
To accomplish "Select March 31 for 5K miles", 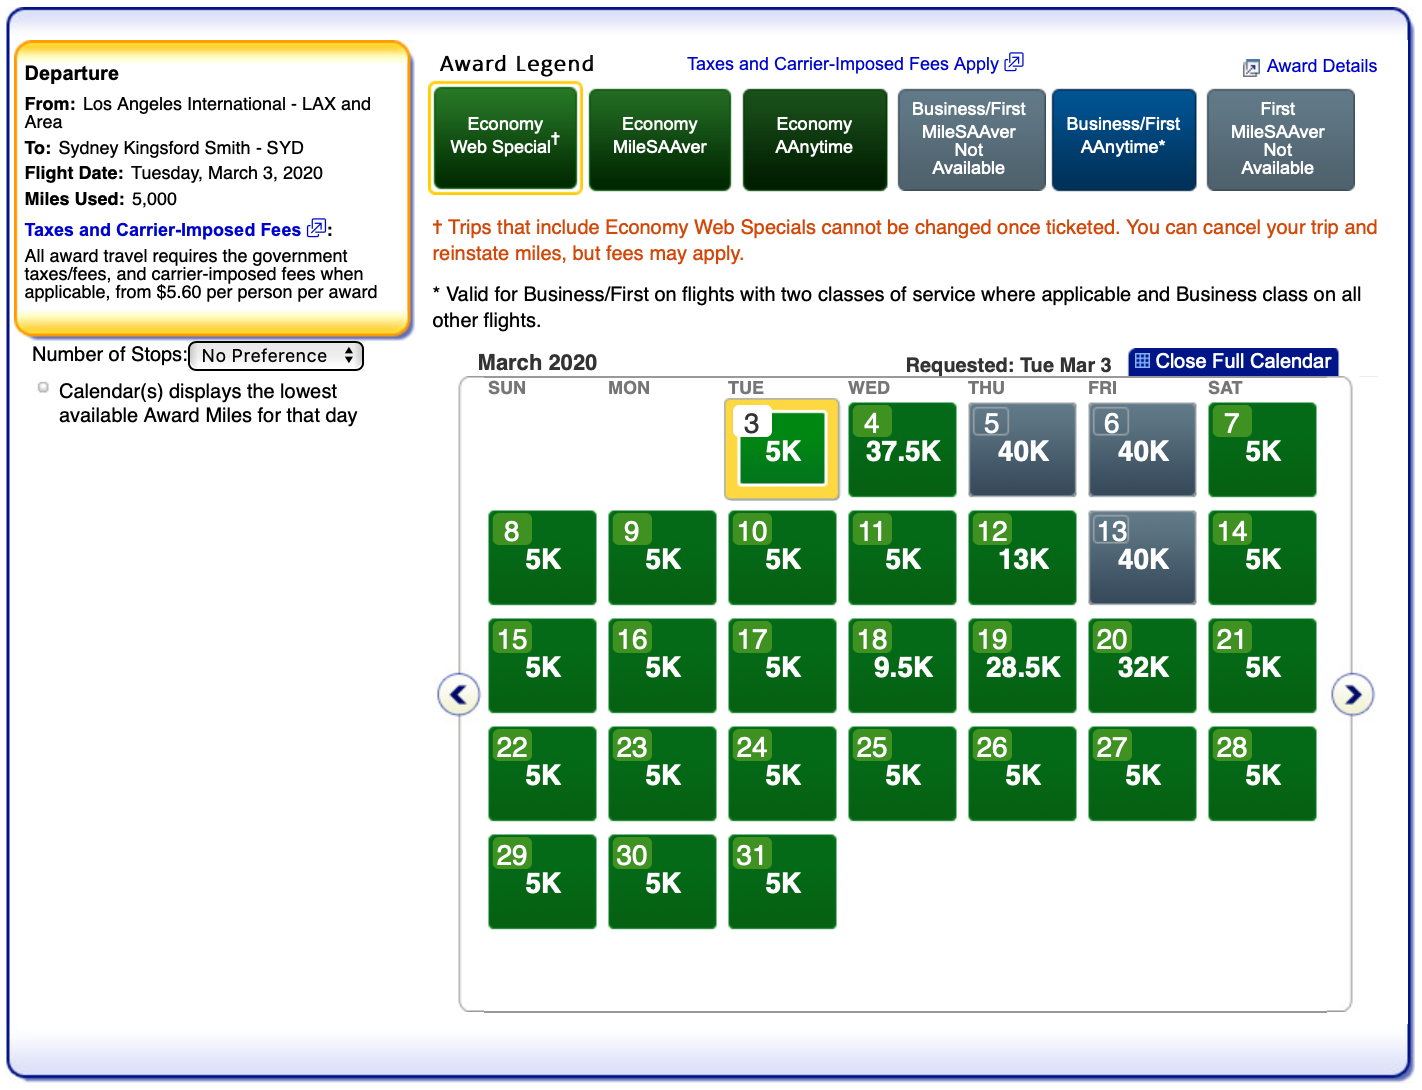I will 782,882.
